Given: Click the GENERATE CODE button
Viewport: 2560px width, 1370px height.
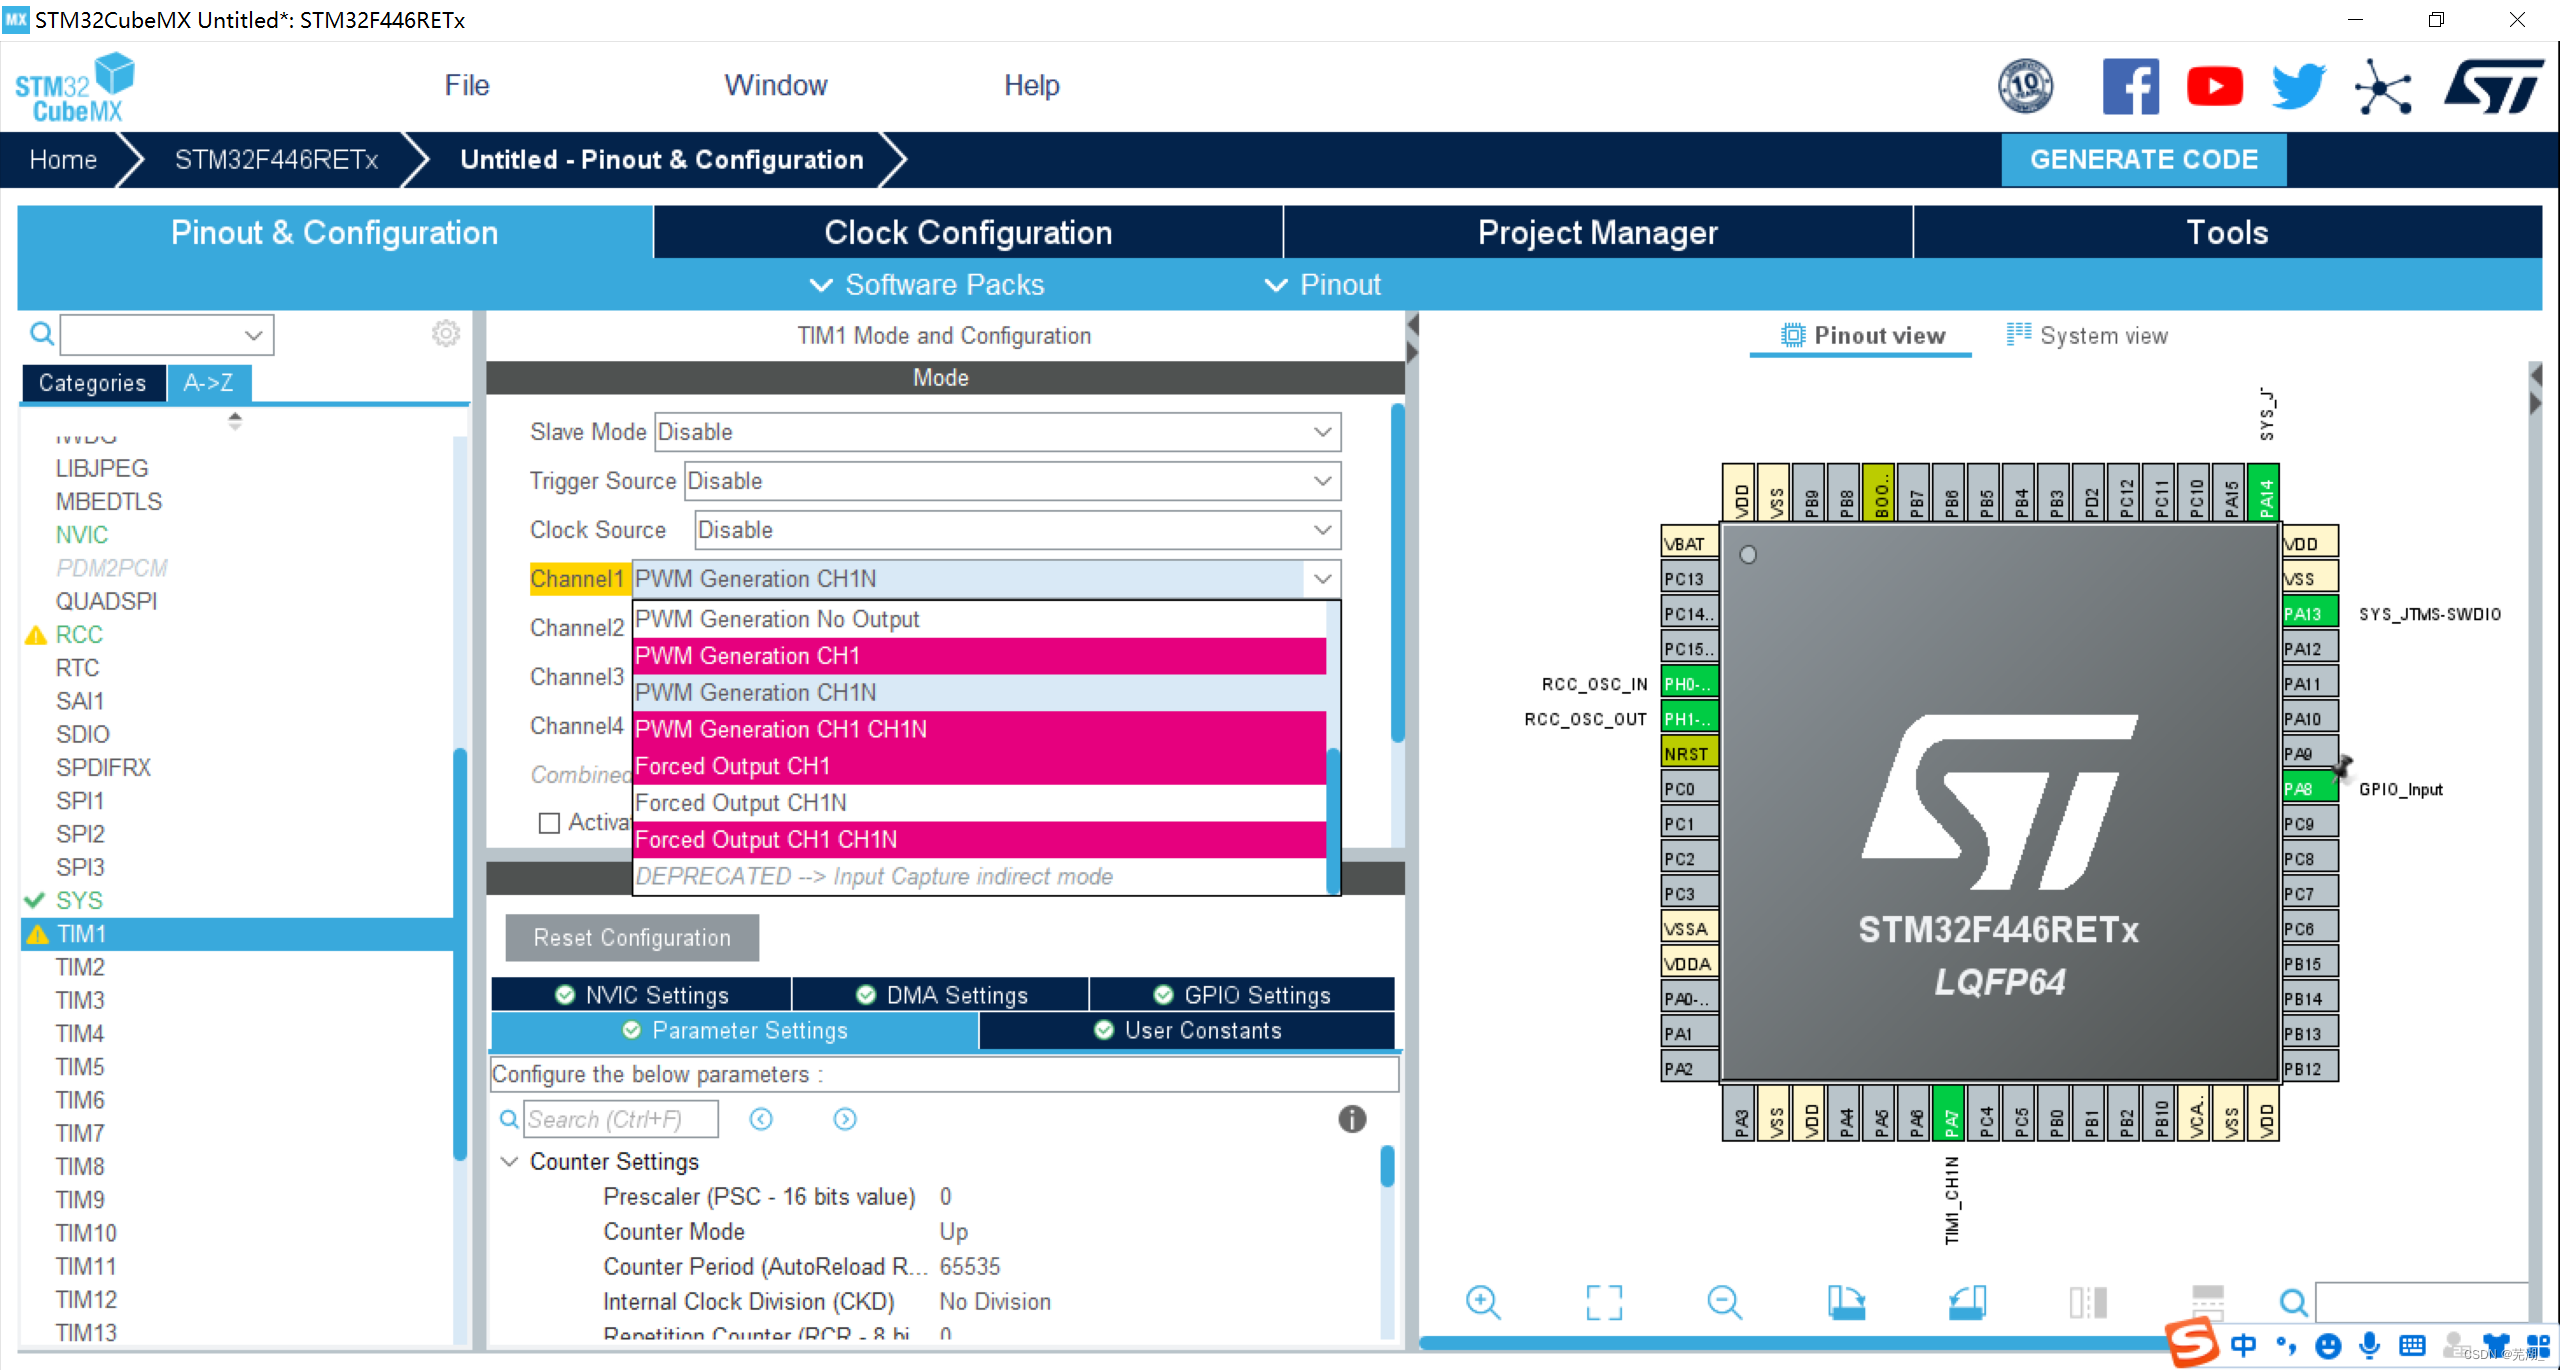Looking at the screenshot, I should click(2144, 160).
